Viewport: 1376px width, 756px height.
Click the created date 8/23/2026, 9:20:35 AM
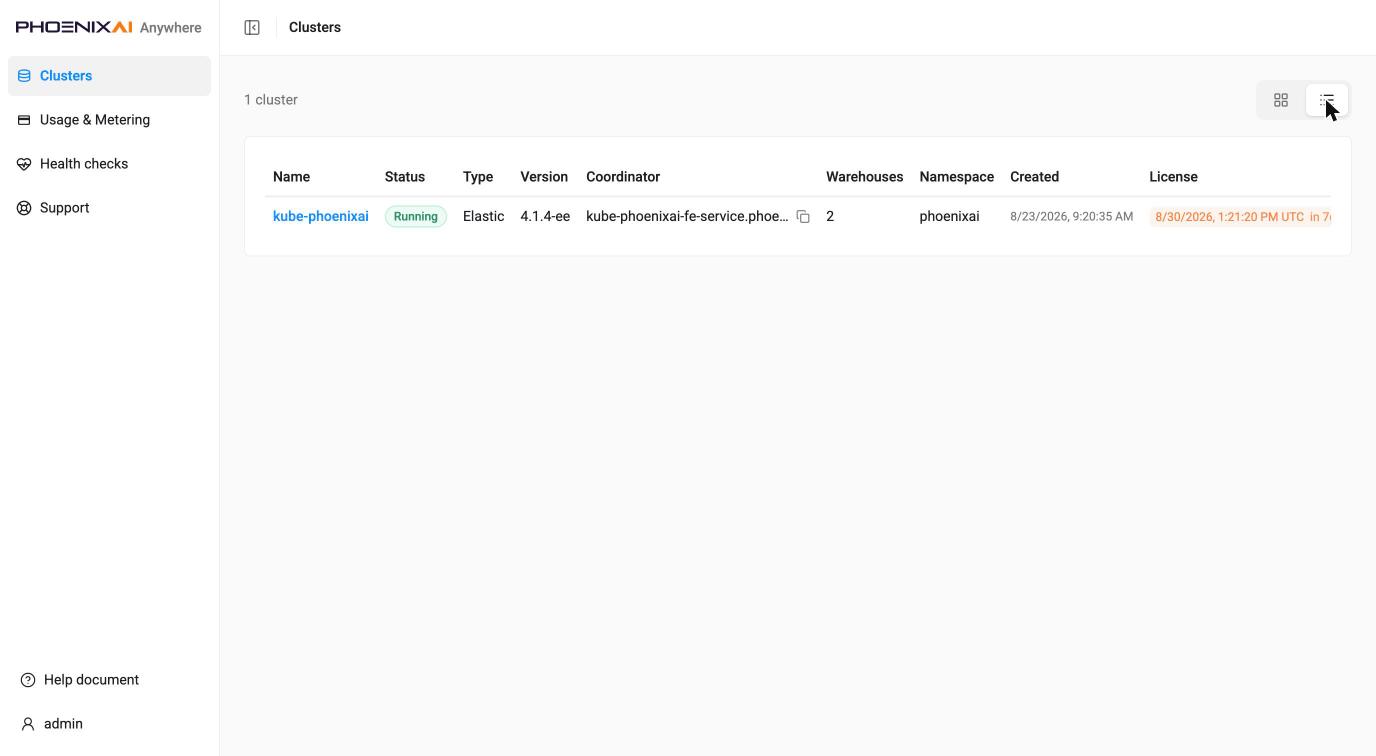pyautogui.click(x=1071, y=216)
